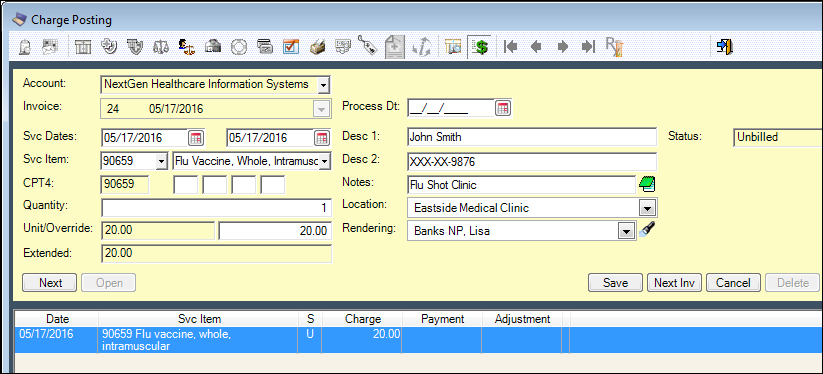The image size is (823, 374).
Task: Click the first Svc Dates date field
Action: pyautogui.click(x=145, y=138)
